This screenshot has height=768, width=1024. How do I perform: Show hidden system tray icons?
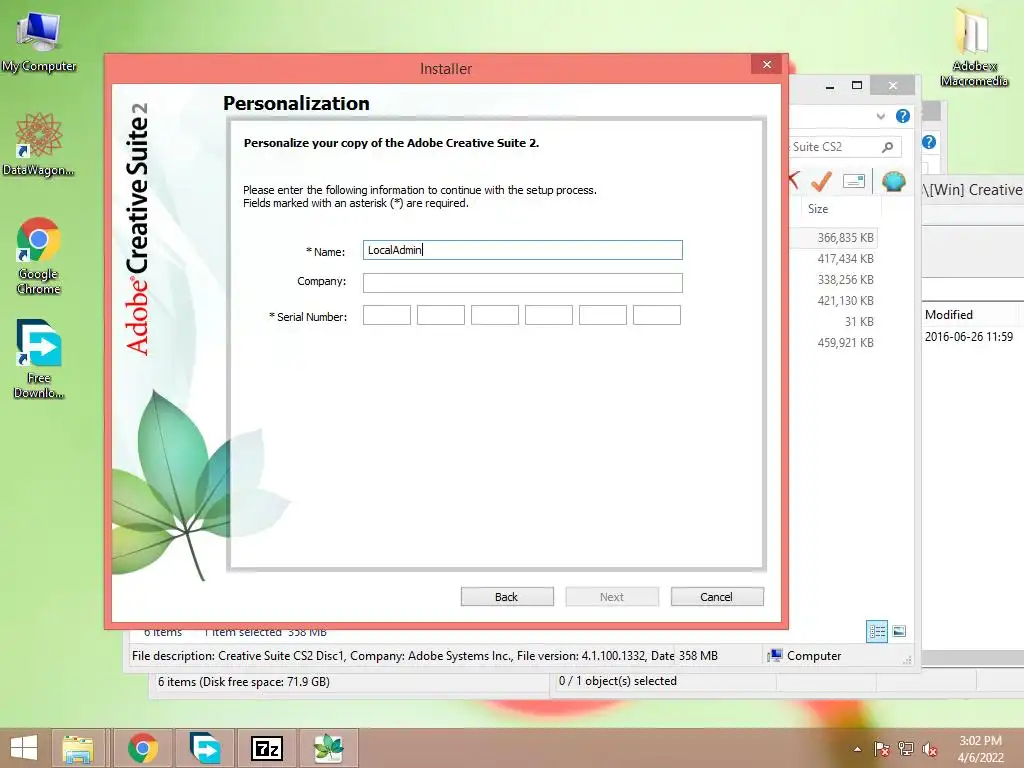click(x=857, y=749)
